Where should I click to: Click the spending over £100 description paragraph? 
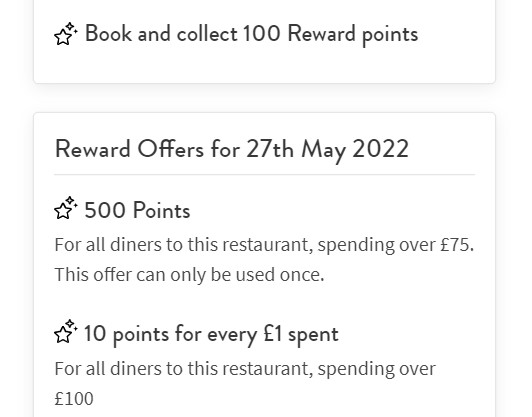(245, 383)
